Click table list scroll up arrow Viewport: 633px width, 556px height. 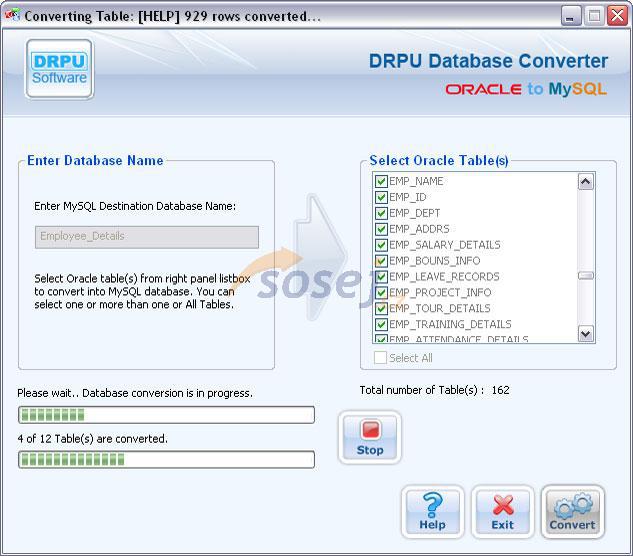coord(586,182)
